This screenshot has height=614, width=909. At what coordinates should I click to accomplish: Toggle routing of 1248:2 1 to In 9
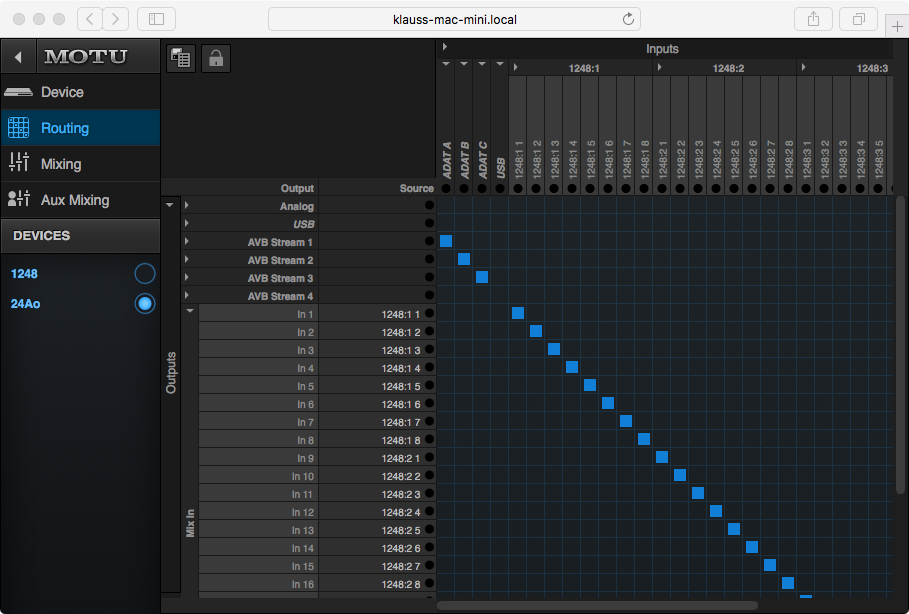click(x=661, y=457)
